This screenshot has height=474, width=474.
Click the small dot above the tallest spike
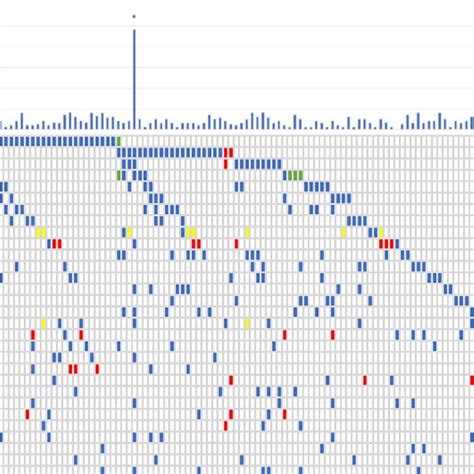(x=134, y=16)
